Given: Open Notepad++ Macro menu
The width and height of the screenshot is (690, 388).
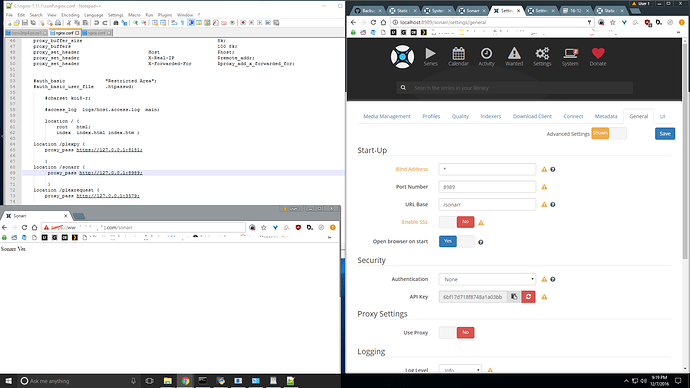Looking at the screenshot, I should [134, 15].
